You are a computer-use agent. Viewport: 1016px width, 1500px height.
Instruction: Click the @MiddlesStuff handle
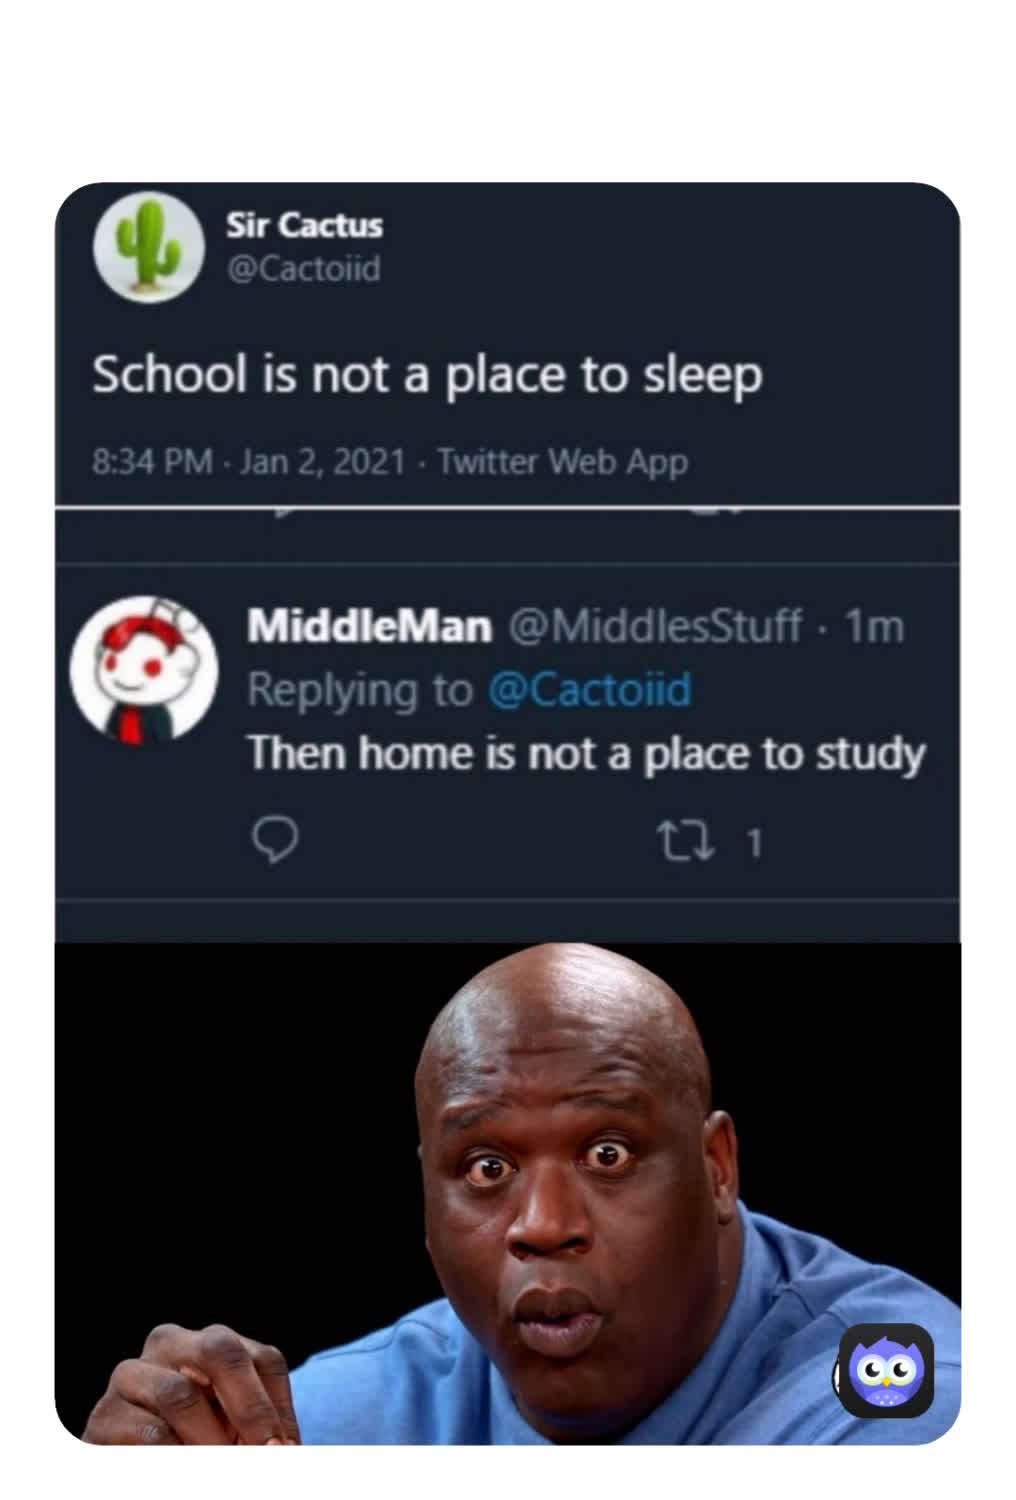click(x=655, y=627)
